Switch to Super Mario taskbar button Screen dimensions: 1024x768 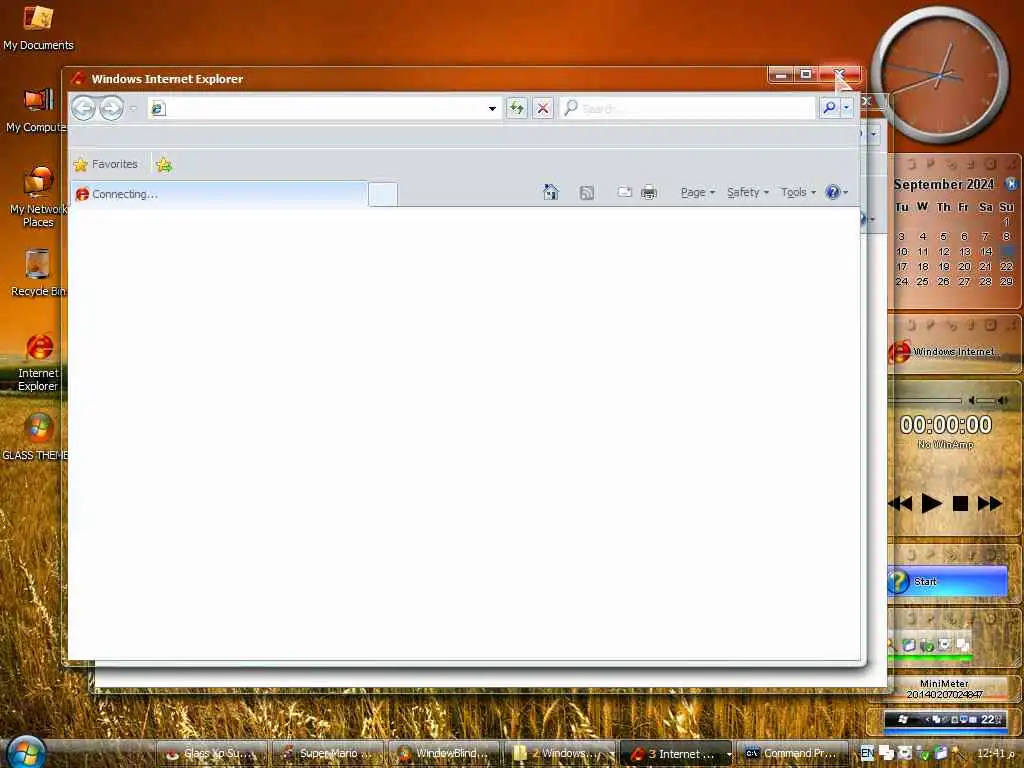(328, 754)
